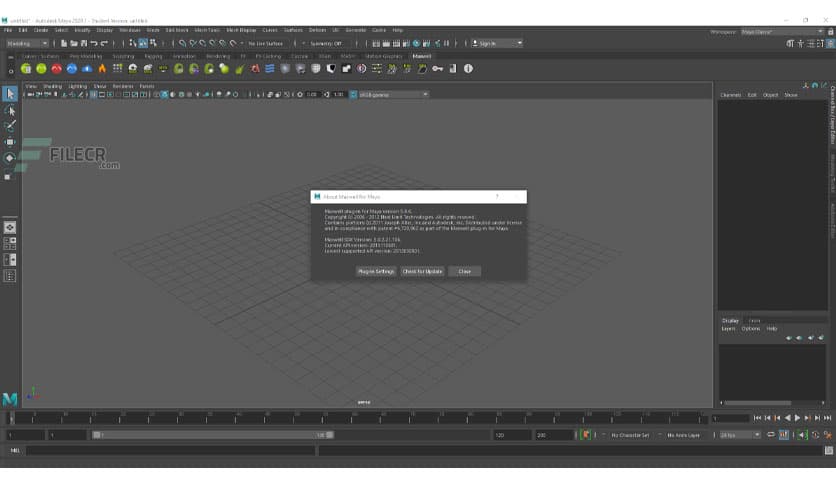Click the time slider ruler
The height and width of the screenshot is (484, 836).
[357, 418]
